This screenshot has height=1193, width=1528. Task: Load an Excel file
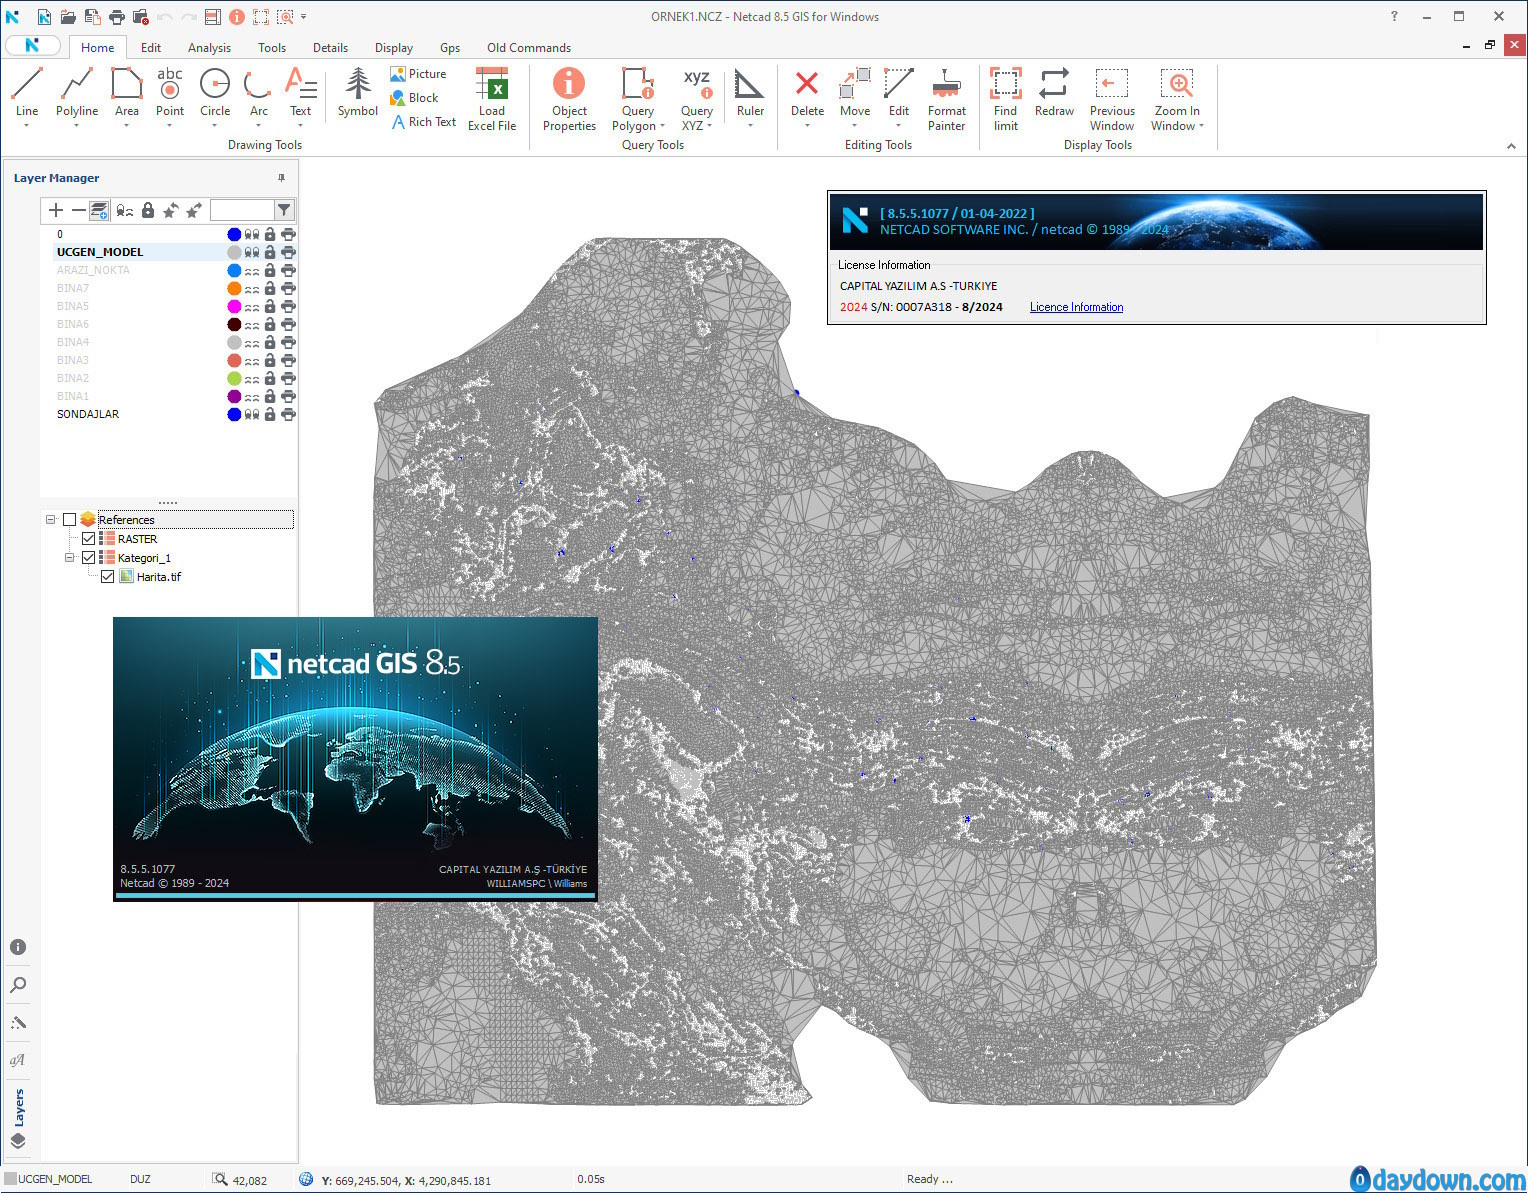tap(492, 99)
